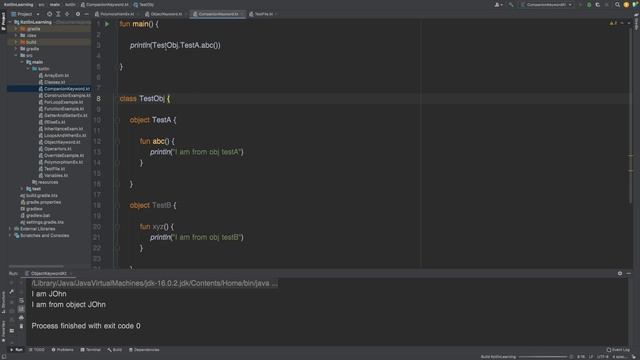The height and width of the screenshot is (360, 640).
Task: Switch to PolymorphismEx.kt editor tab
Action: 117,14
